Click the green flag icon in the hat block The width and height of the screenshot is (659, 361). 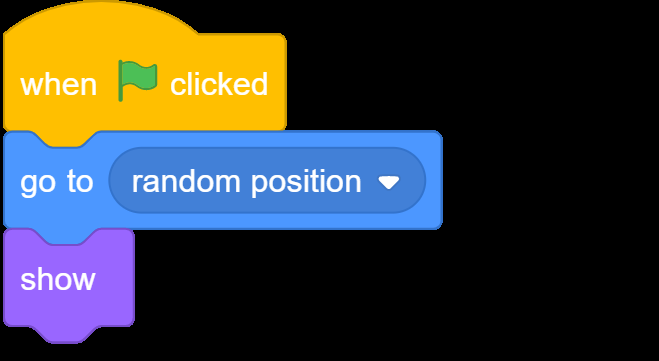(x=137, y=81)
